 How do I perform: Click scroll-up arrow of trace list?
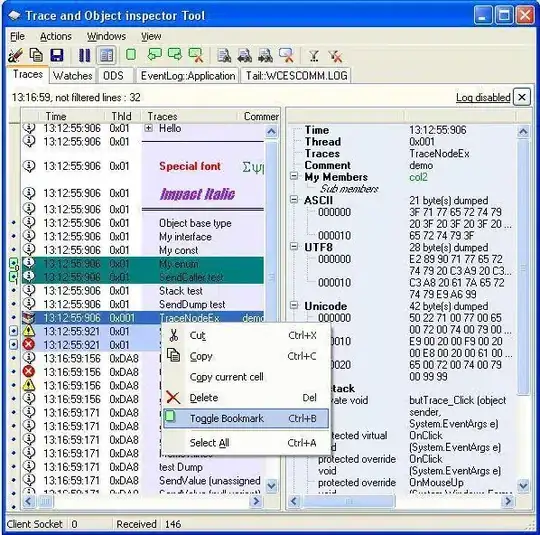(271, 131)
